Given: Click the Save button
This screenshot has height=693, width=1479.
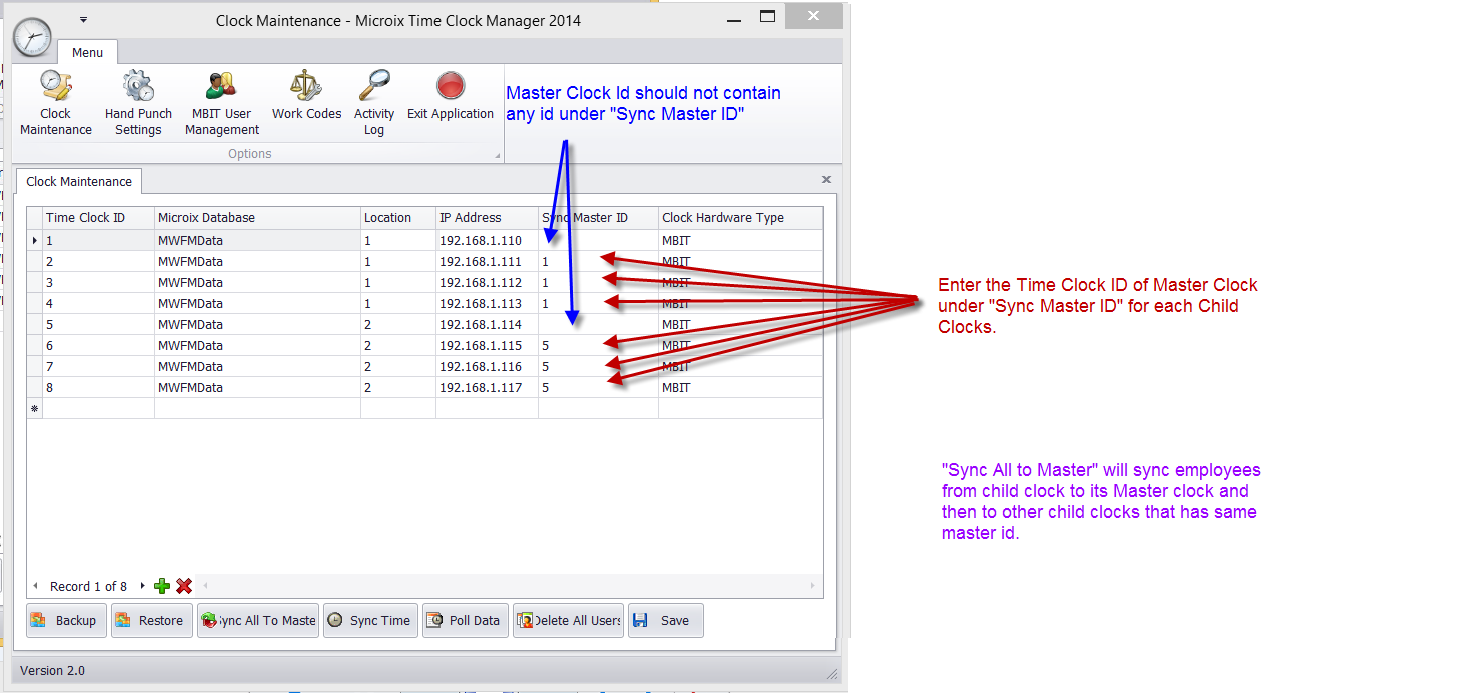Looking at the screenshot, I should 665,620.
